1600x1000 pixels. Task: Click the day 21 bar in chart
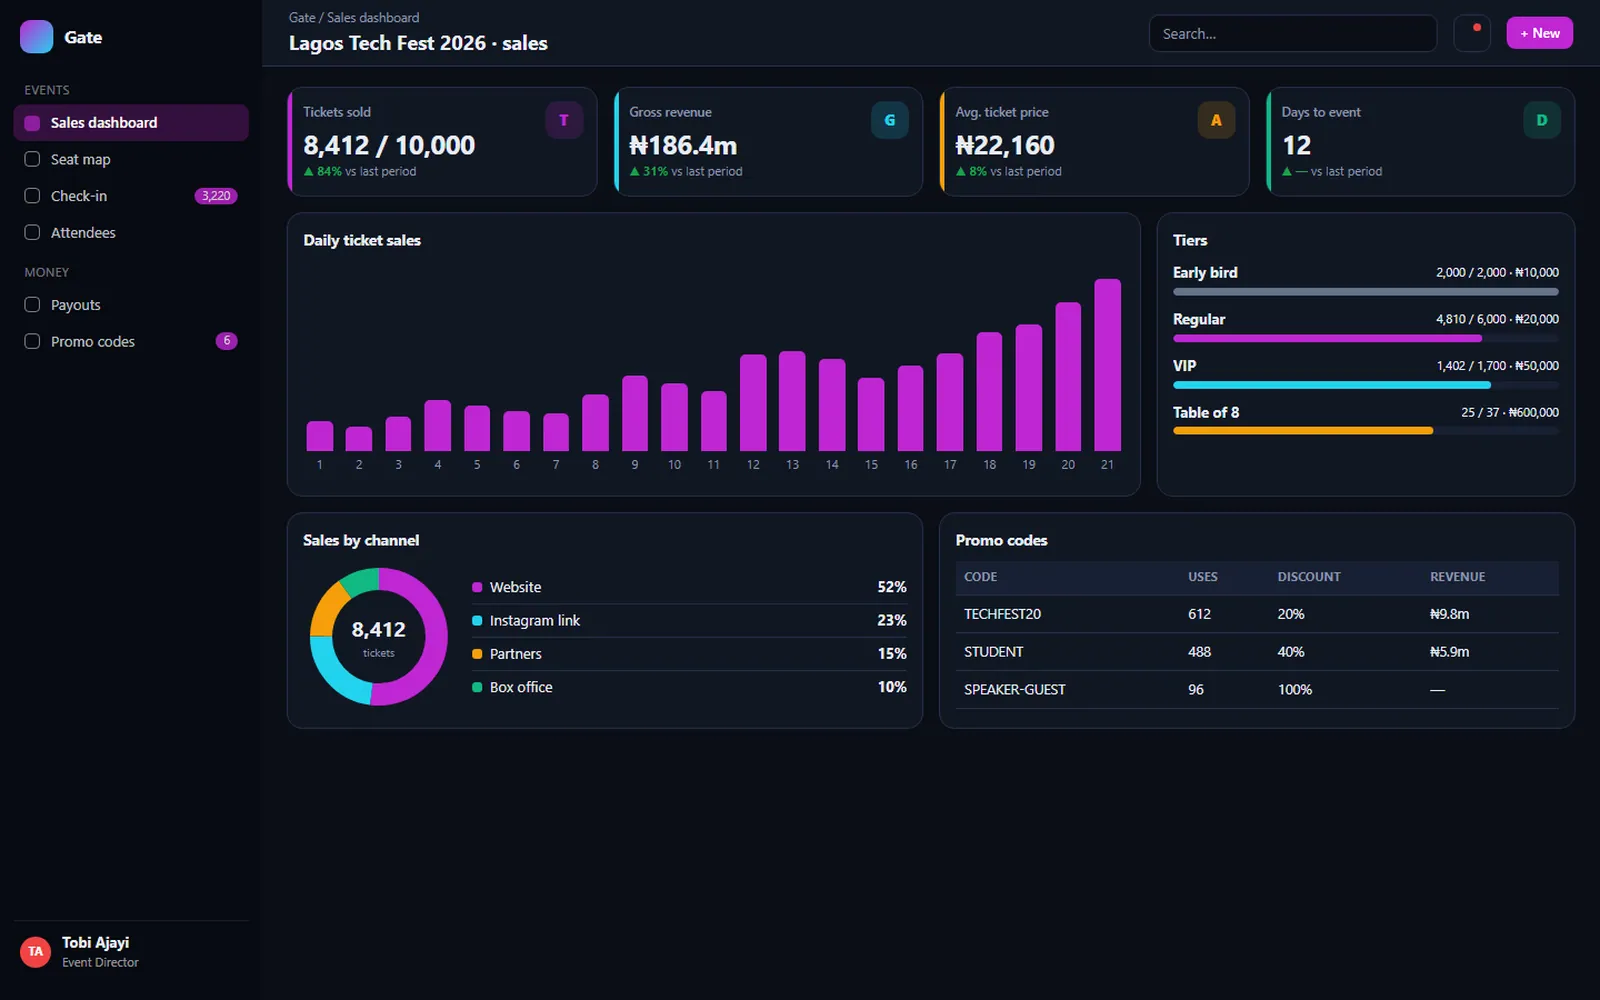tap(1107, 365)
